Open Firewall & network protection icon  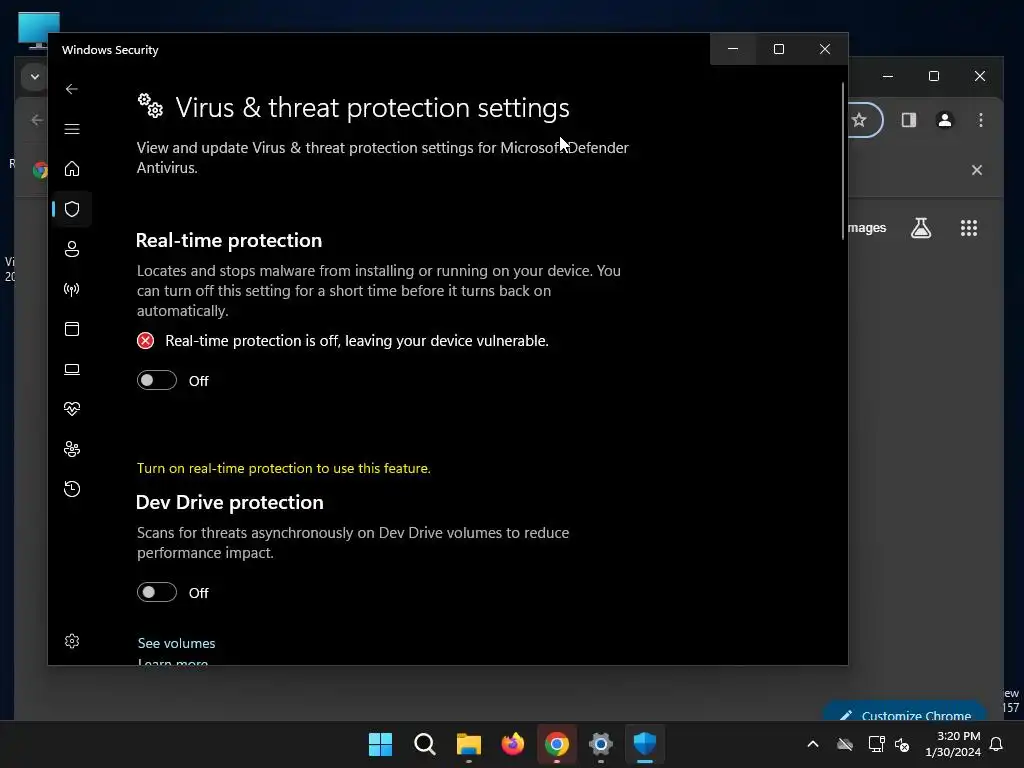(72, 289)
